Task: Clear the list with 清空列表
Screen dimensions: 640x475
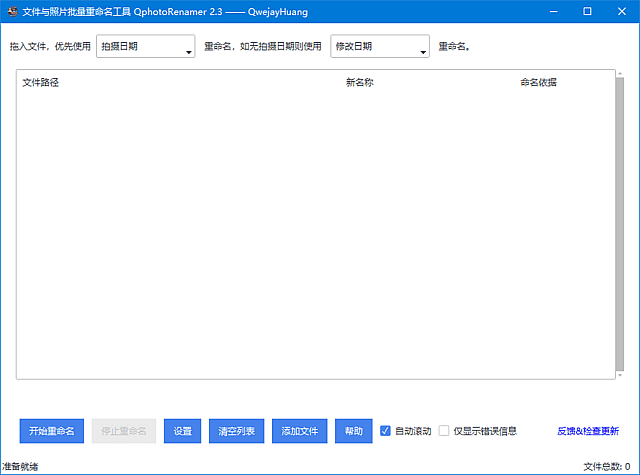Action: (x=237, y=431)
